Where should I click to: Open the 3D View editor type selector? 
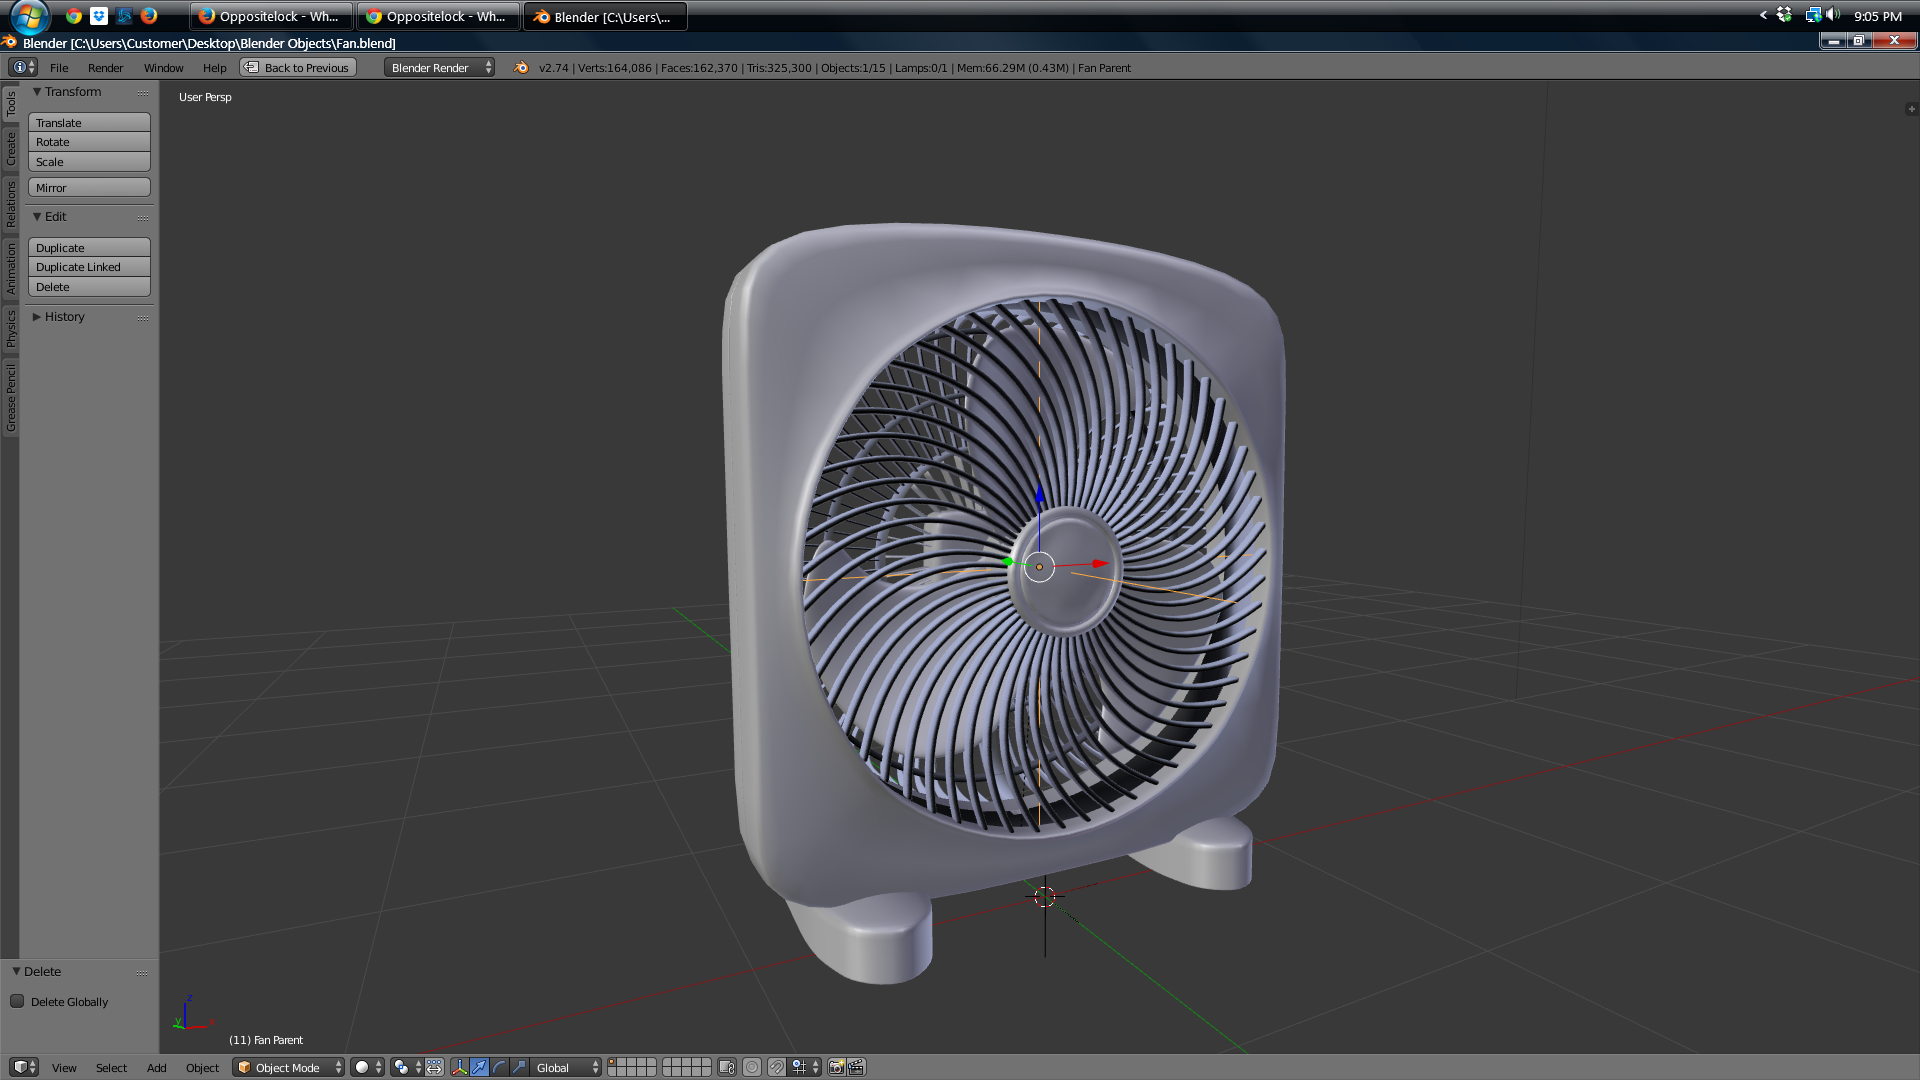click(x=24, y=1067)
